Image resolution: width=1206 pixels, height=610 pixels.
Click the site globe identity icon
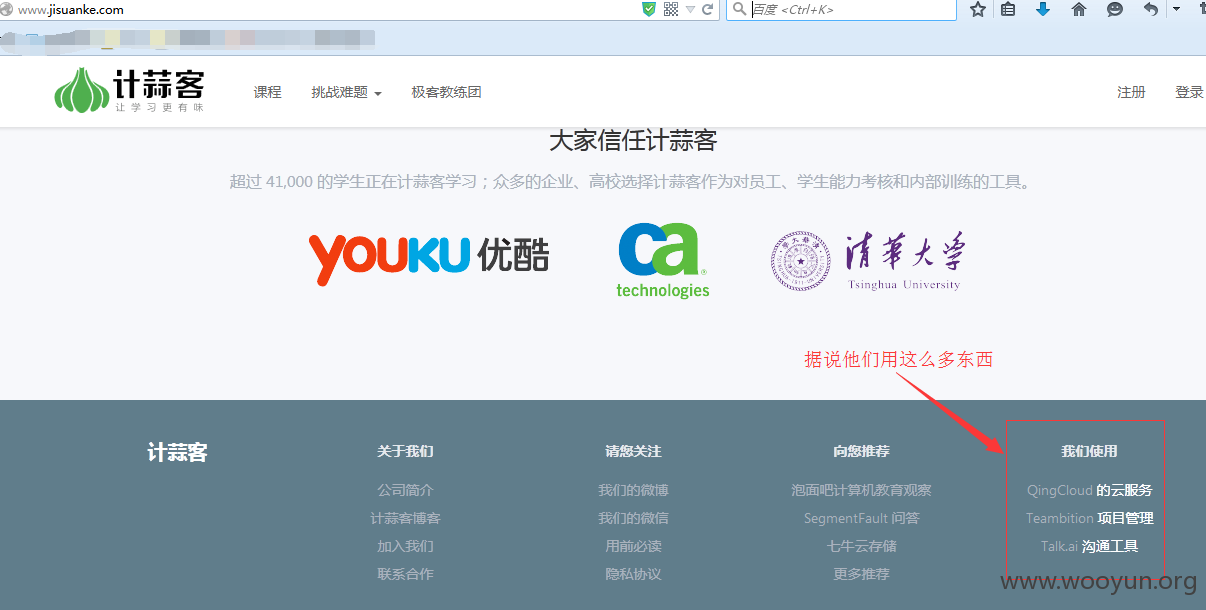pyautogui.click(x=6, y=9)
